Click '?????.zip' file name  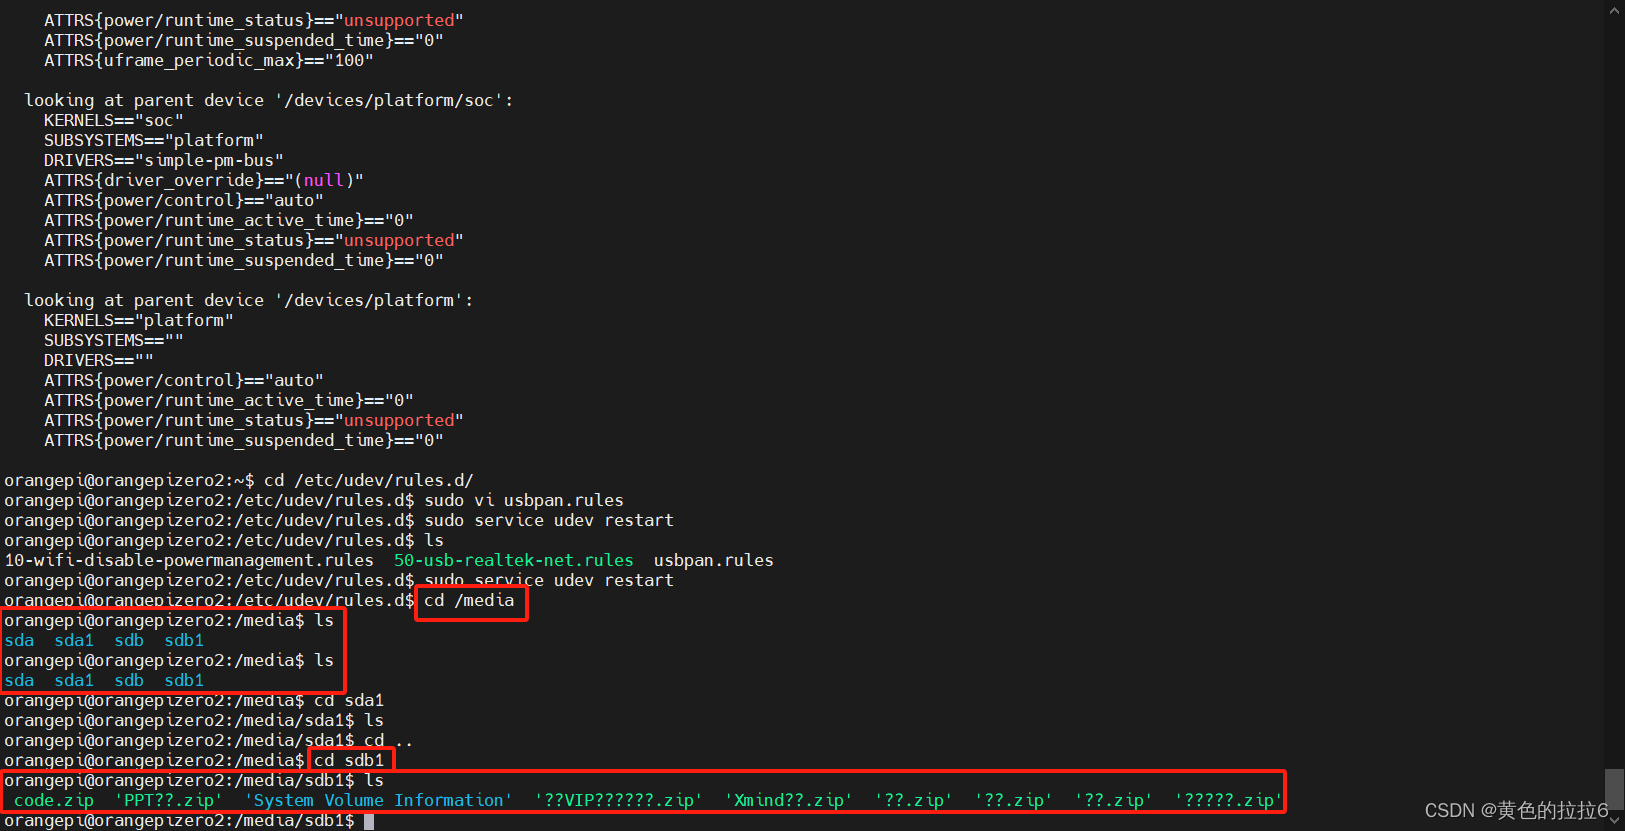[1229, 800]
